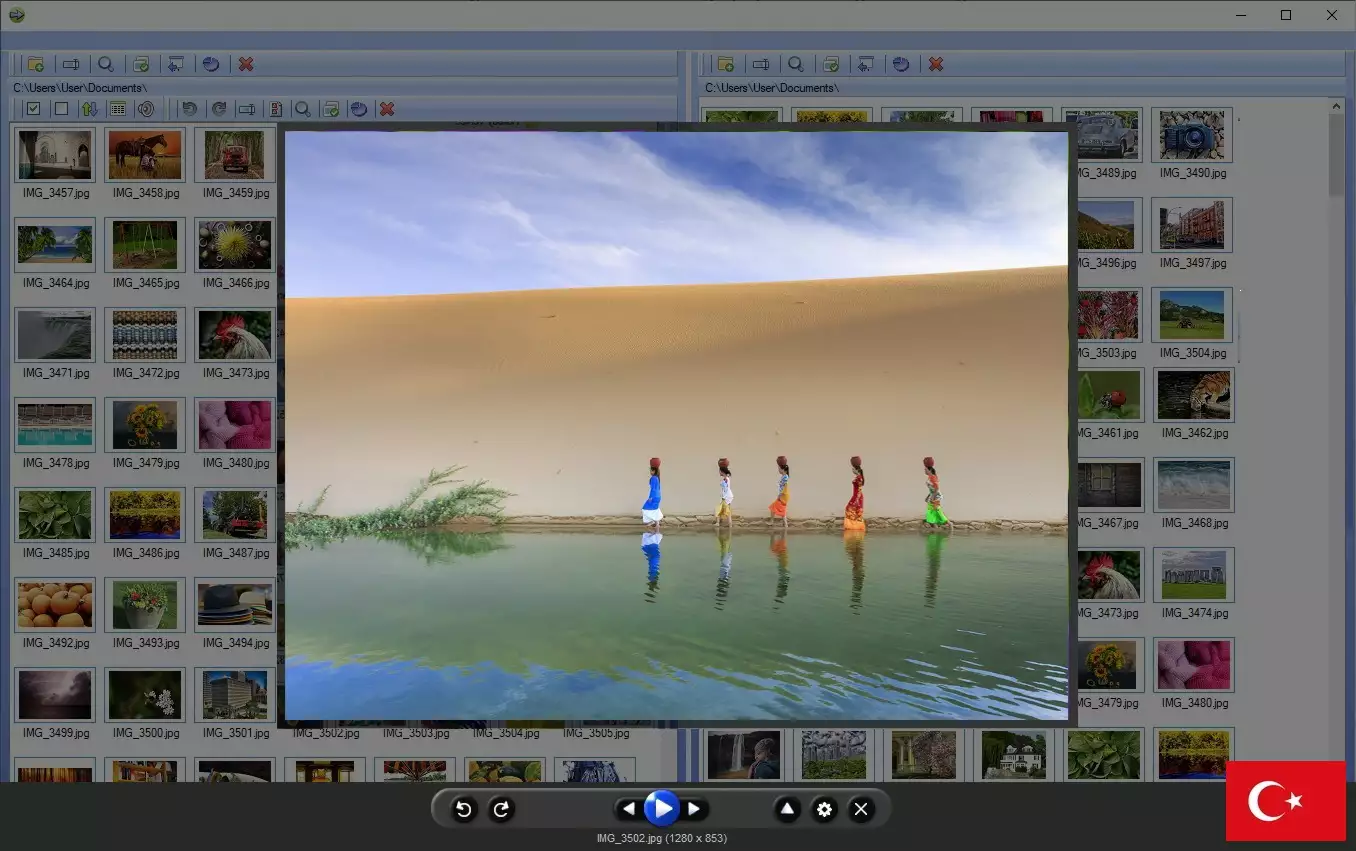Click the pie chart icon in right panel toolbar
This screenshot has width=1356, height=851.
coord(901,64)
